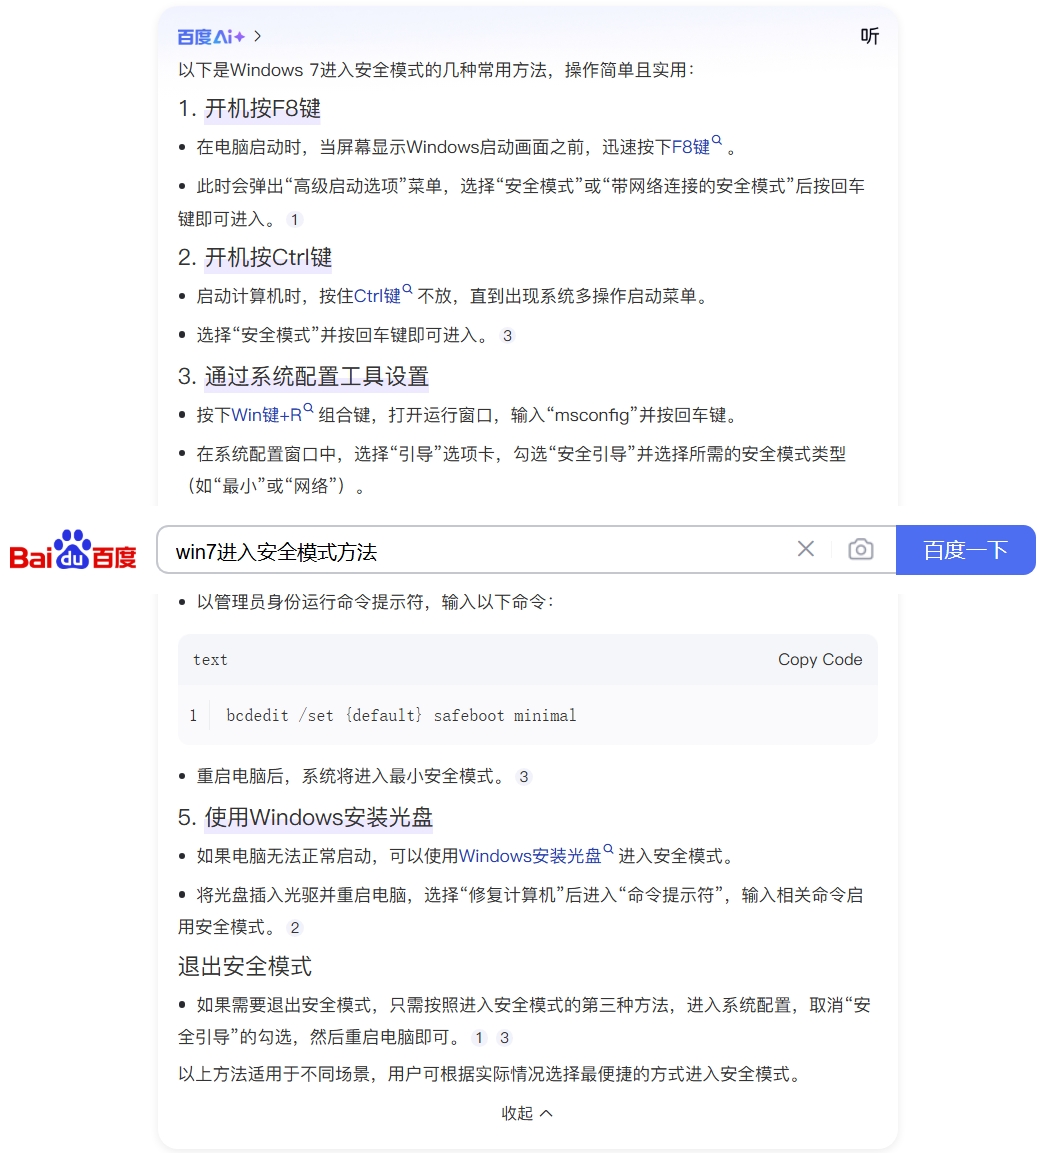Open the Windows安装光盘 keyword link
Viewport: 1037px width, 1153px height.
[530, 856]
